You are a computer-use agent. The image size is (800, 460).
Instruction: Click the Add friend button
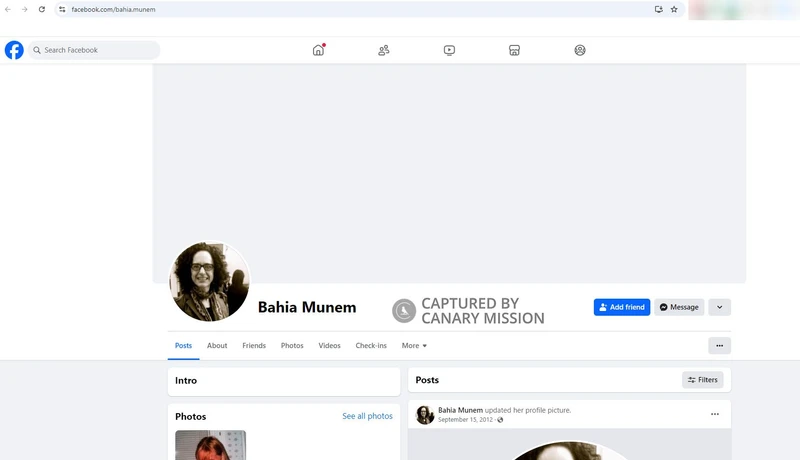point(622,307)
